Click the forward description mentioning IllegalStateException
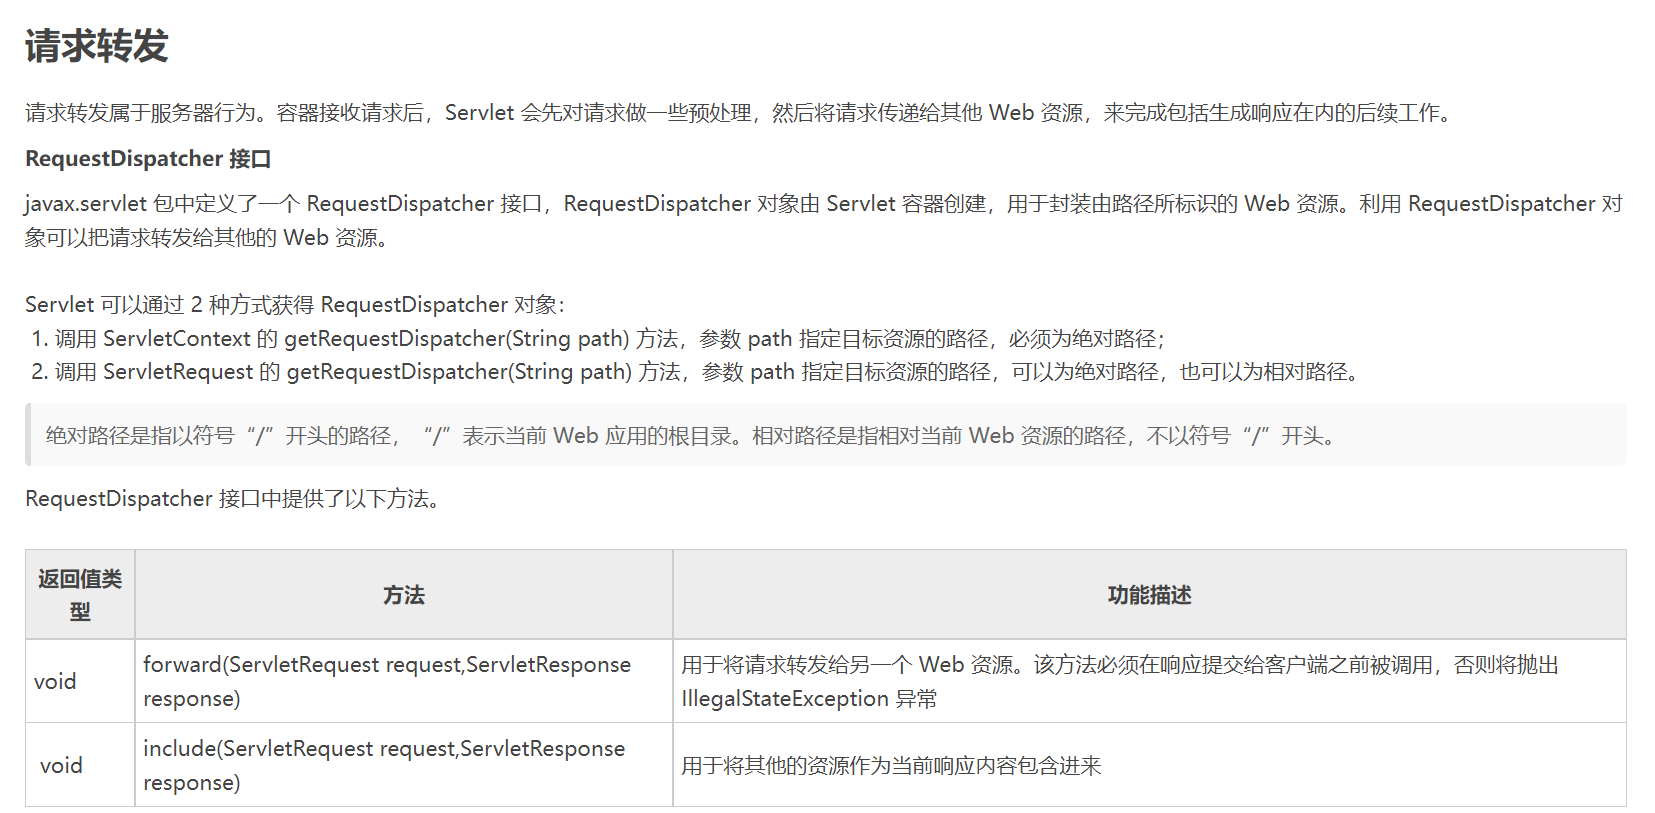The image size is (1655, 813). pos(1119,681)
